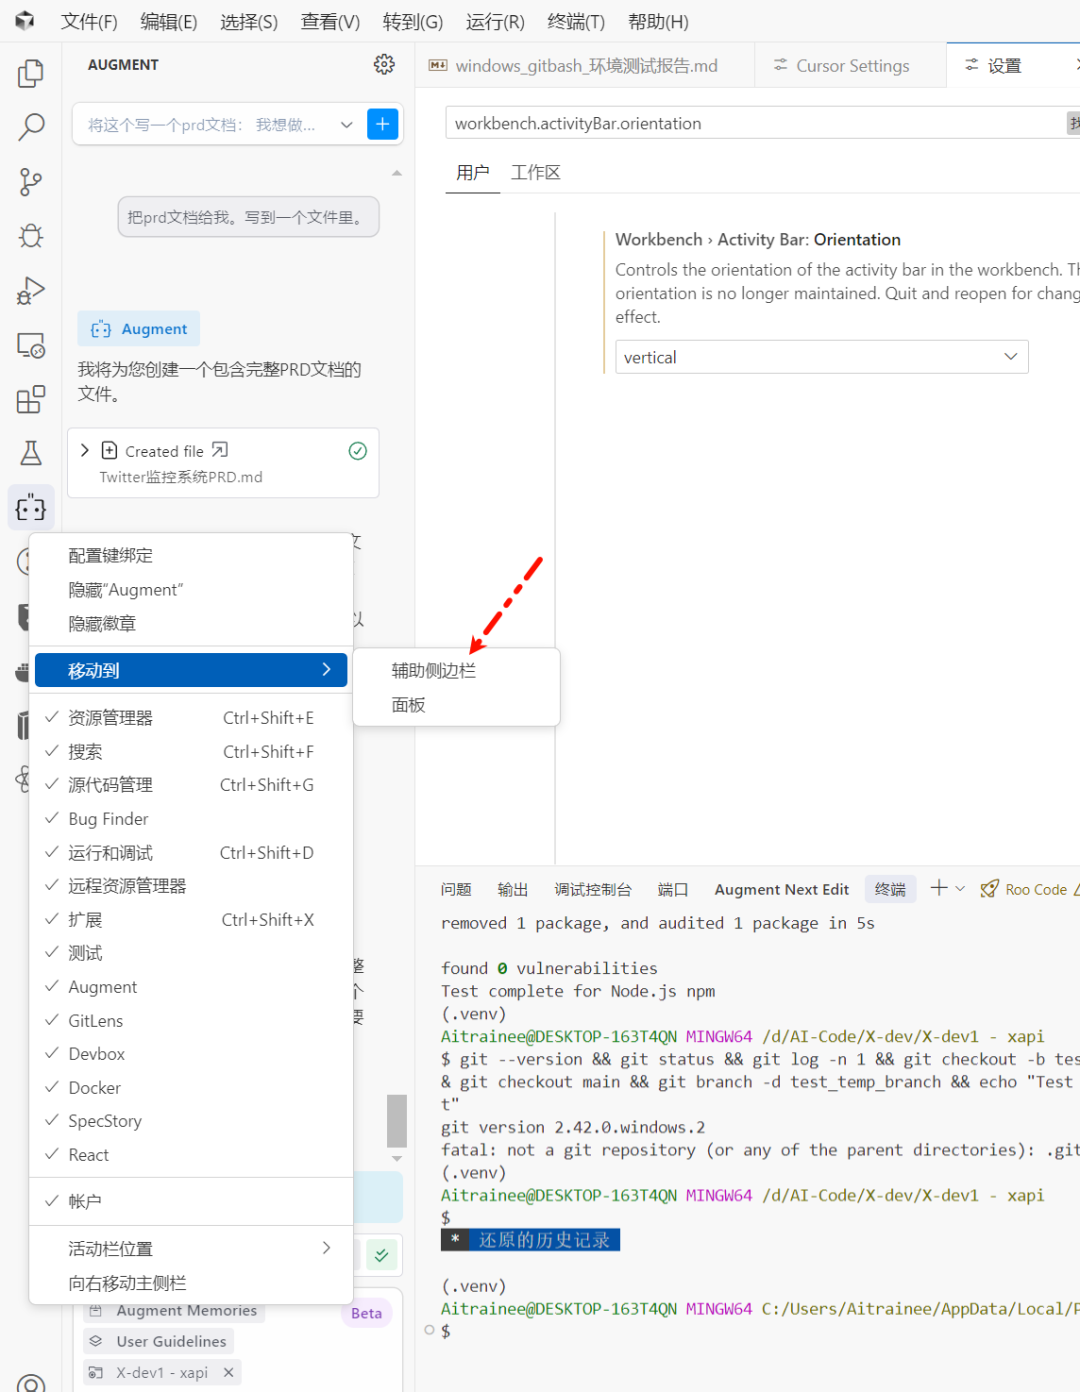Open the Testing flask icon

click(x=31, y=453)
